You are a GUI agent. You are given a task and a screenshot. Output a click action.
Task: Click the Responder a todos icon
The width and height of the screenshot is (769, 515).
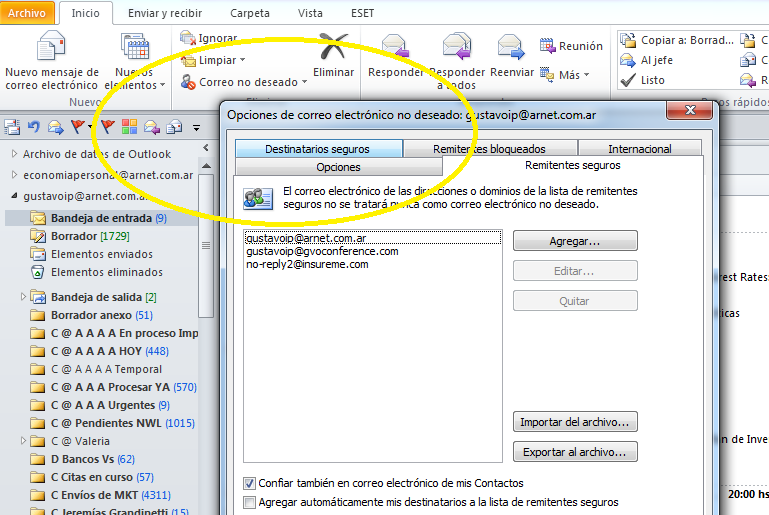(457, 47)
